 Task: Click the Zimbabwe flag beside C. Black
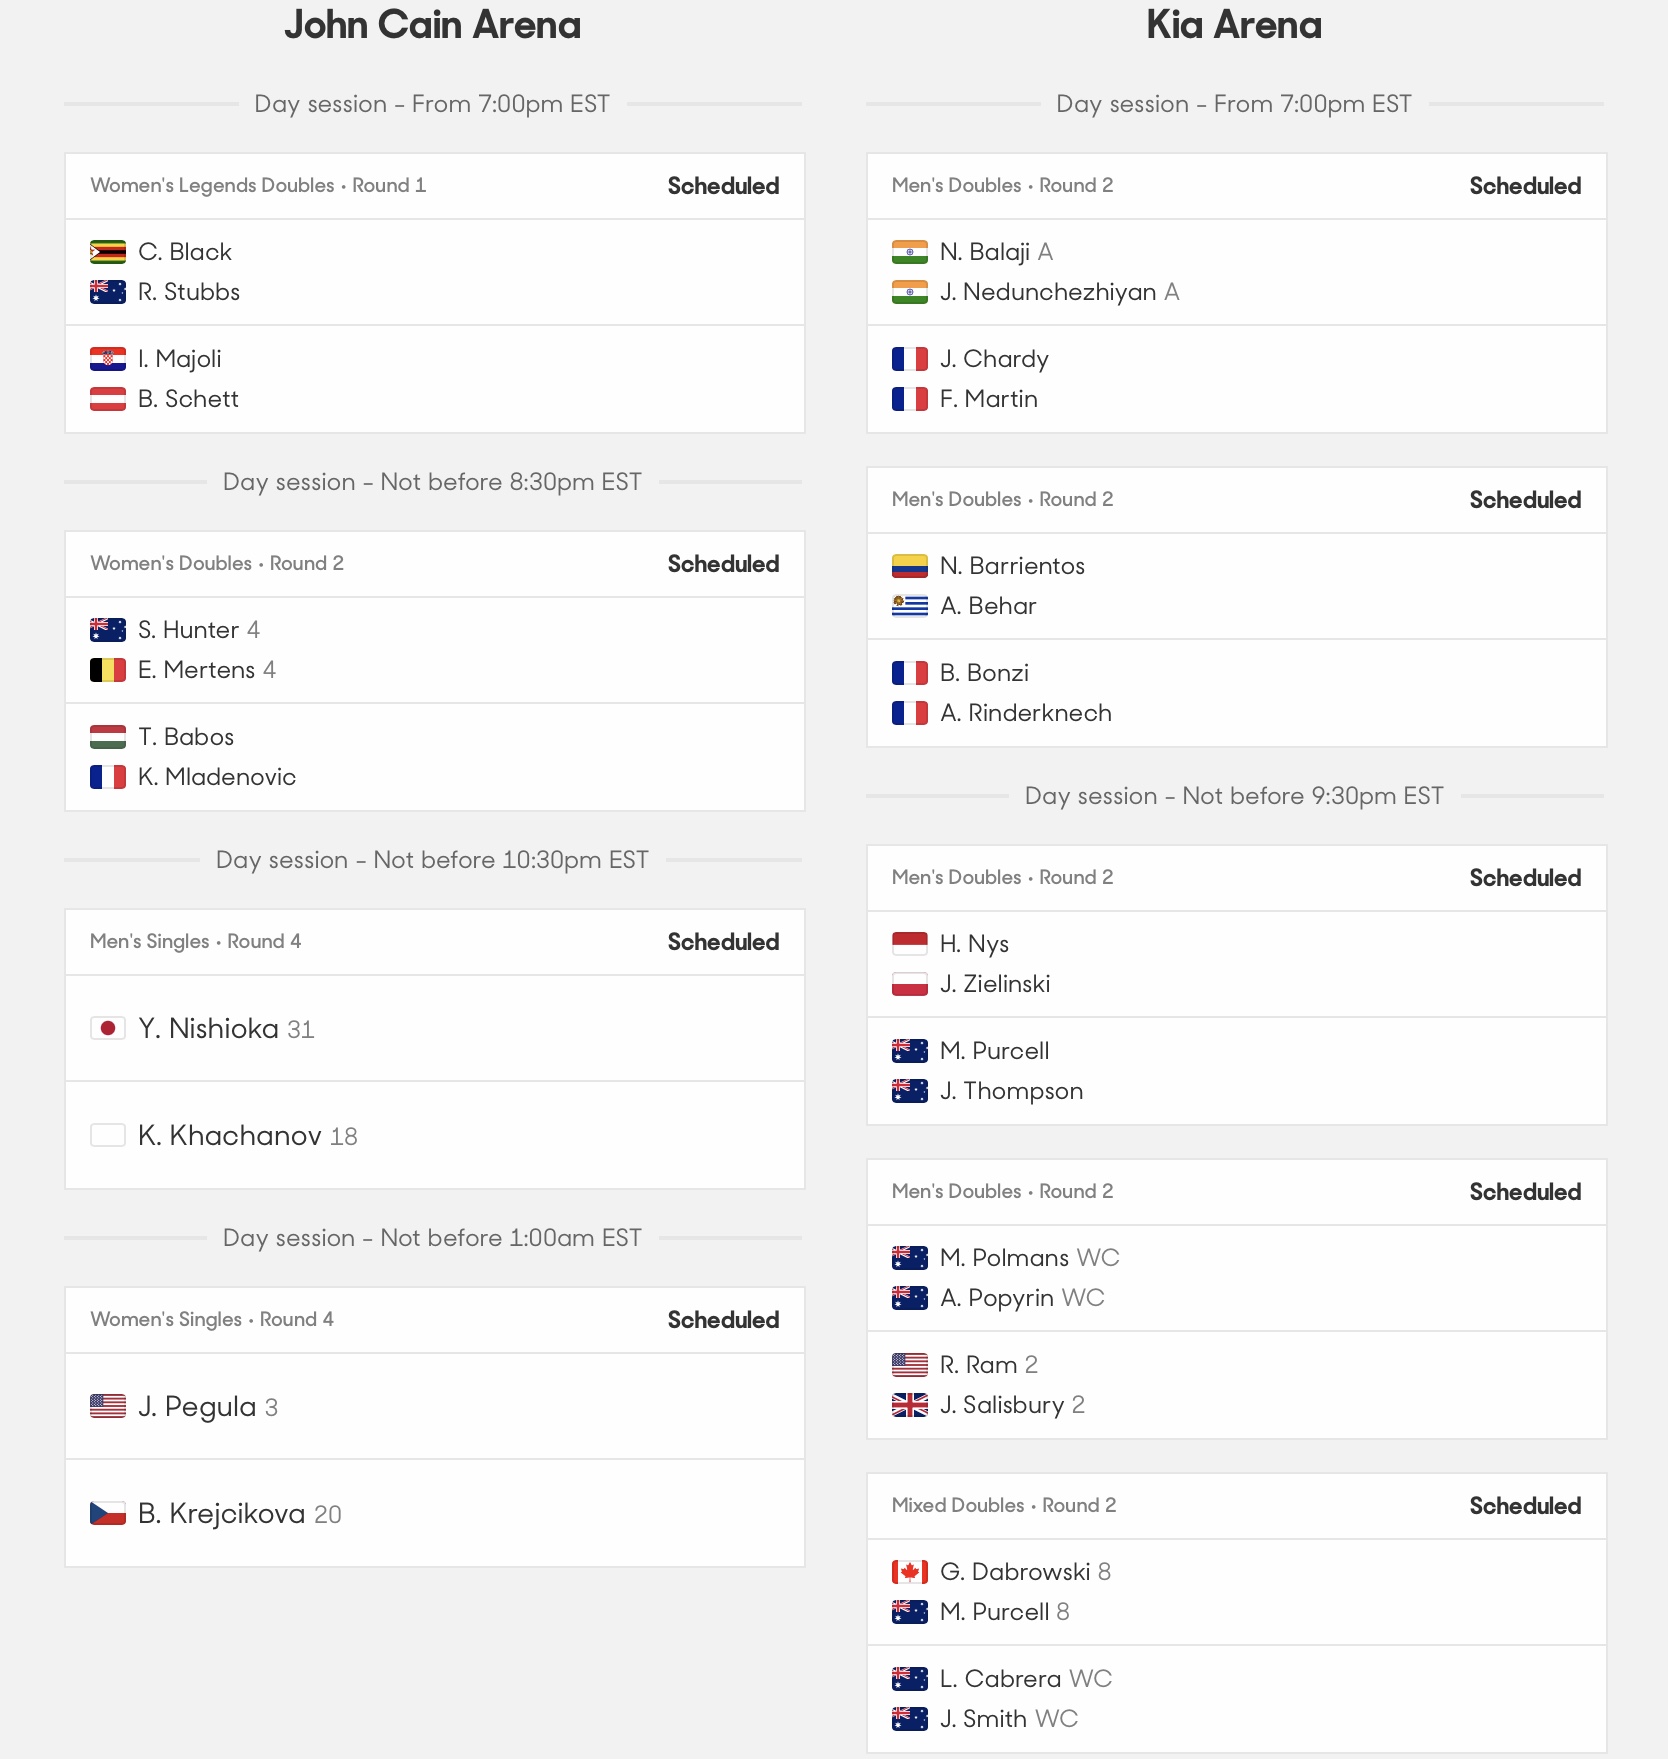pos(108,252)
